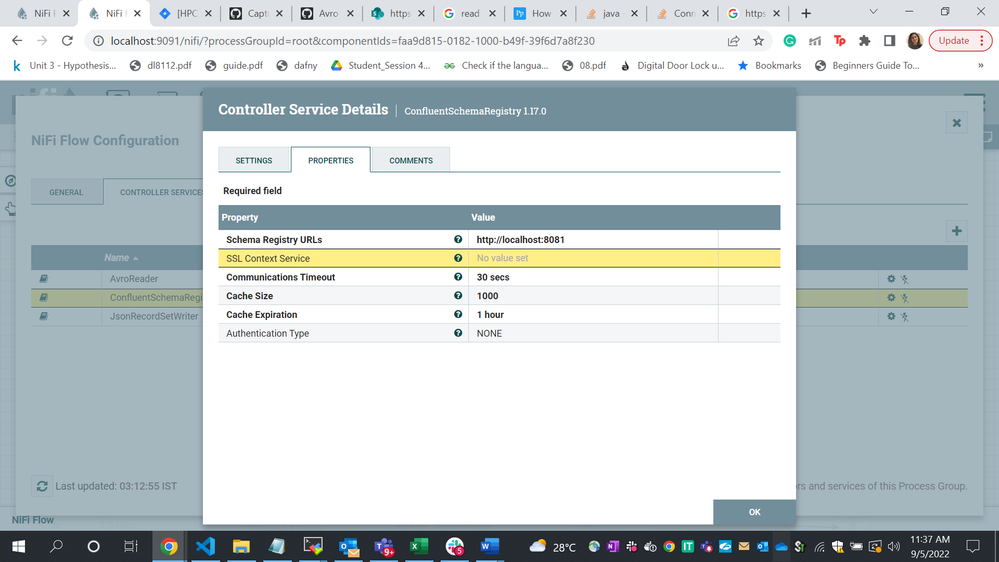The height and width of the screenshot is (562, 999).
Task: Open Beginners Guide To bookmark
Action: [x=867, y=66]
